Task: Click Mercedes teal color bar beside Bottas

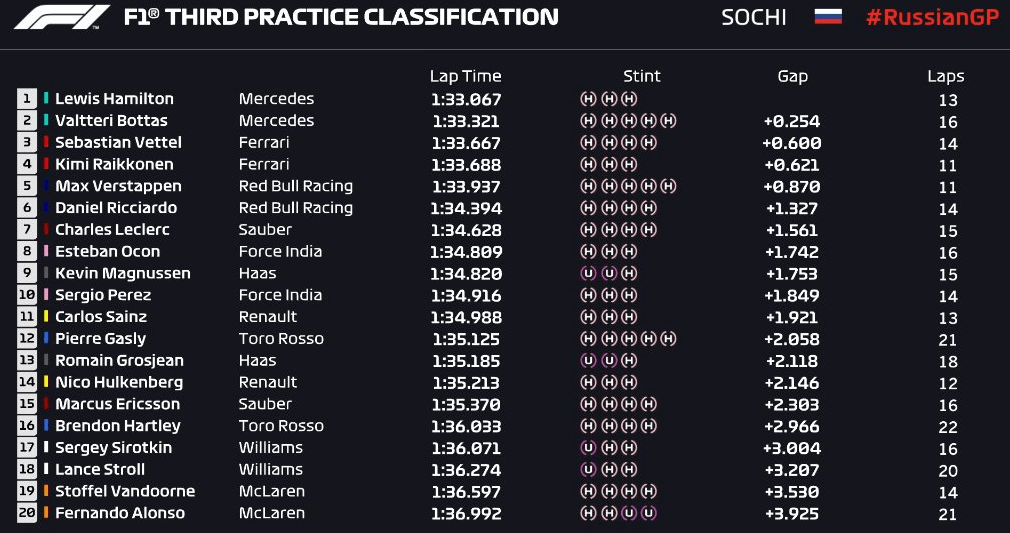Action: 46,121
